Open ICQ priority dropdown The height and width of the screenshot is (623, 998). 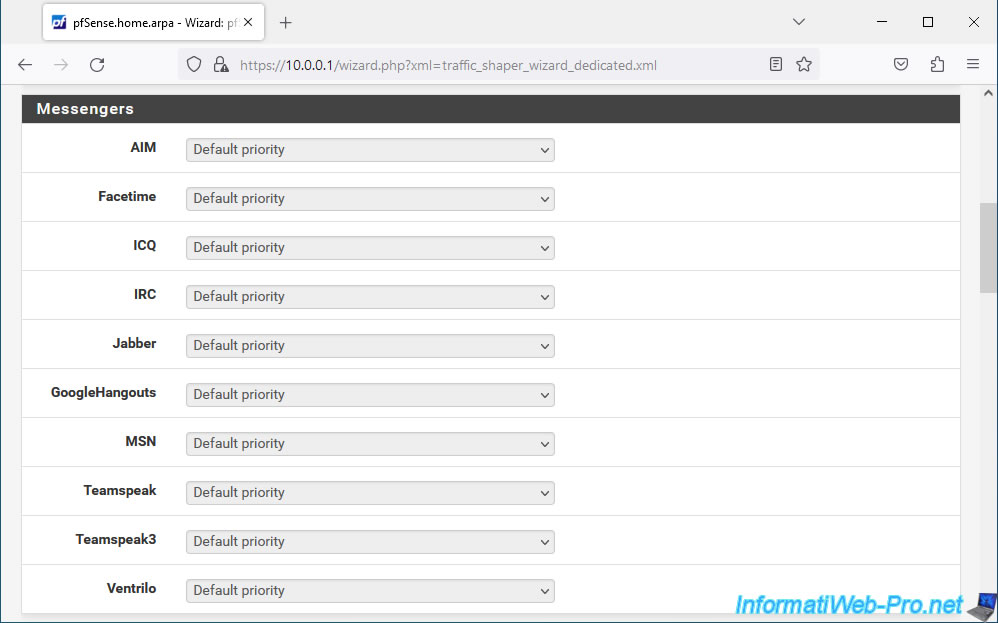pyautogui.click(x=370, y=248)
